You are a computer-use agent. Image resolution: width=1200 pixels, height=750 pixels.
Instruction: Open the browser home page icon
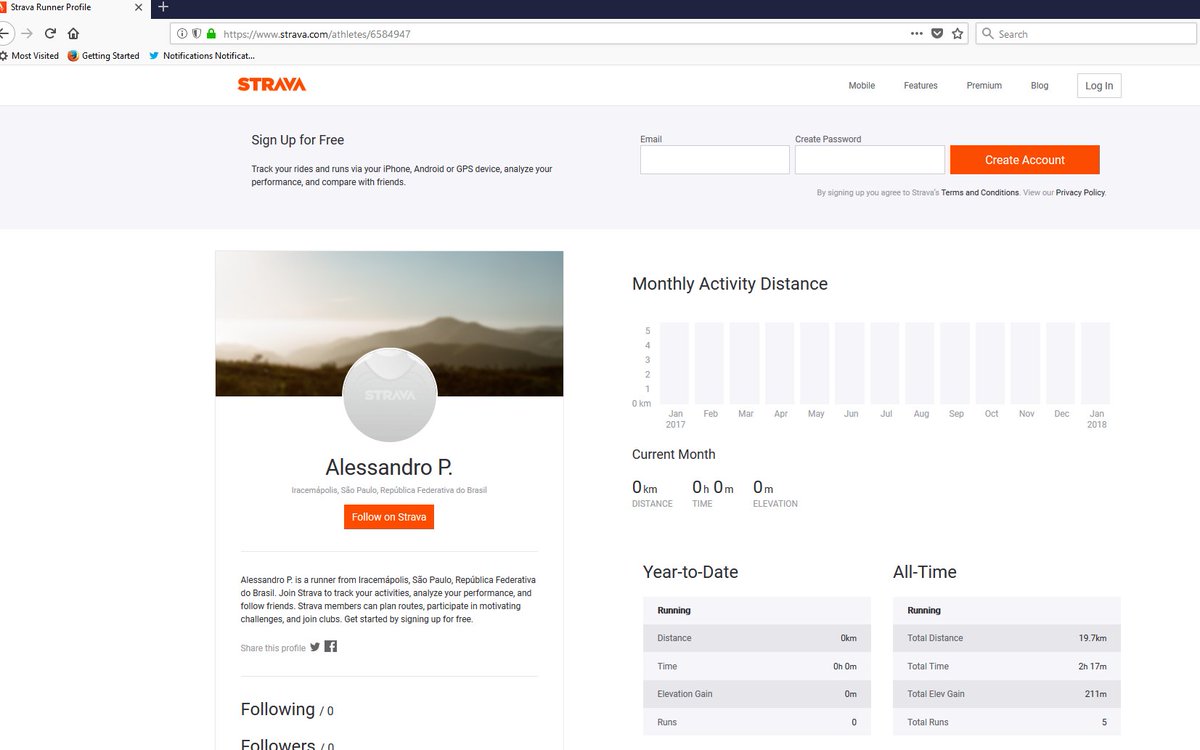[73, 33]
